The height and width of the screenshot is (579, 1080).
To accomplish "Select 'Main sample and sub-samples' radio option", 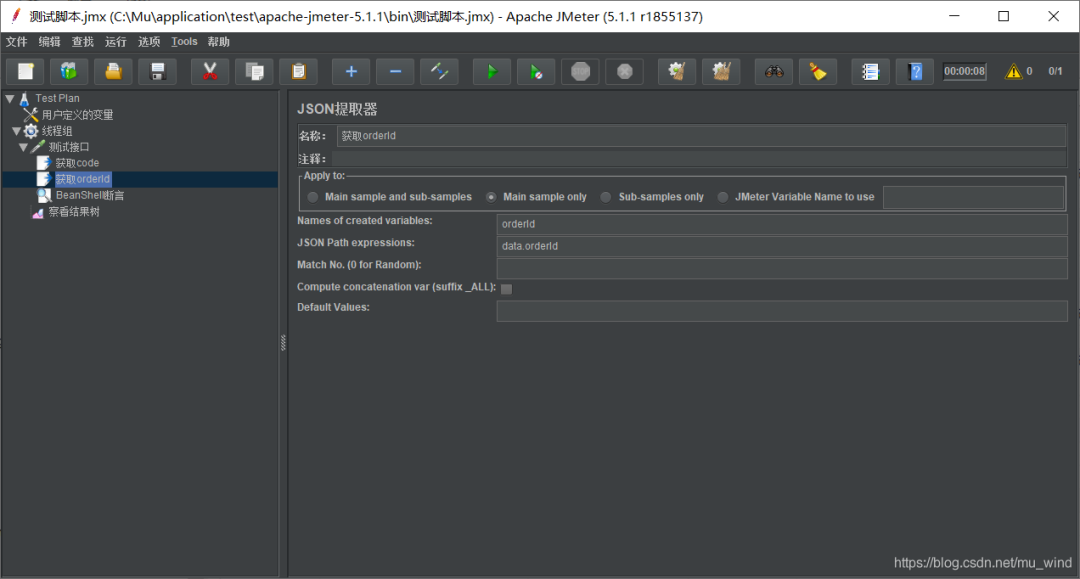I will click(314, 197).
